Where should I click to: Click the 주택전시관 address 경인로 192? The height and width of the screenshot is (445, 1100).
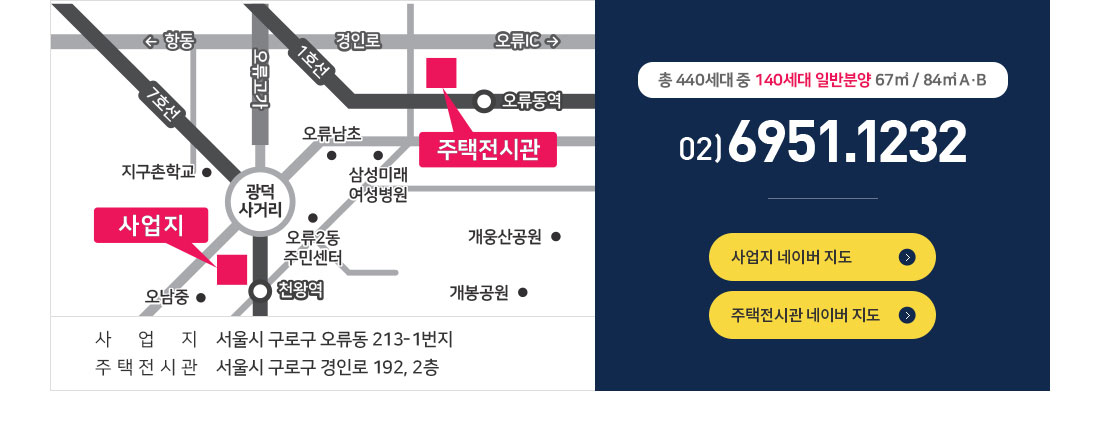334,367
